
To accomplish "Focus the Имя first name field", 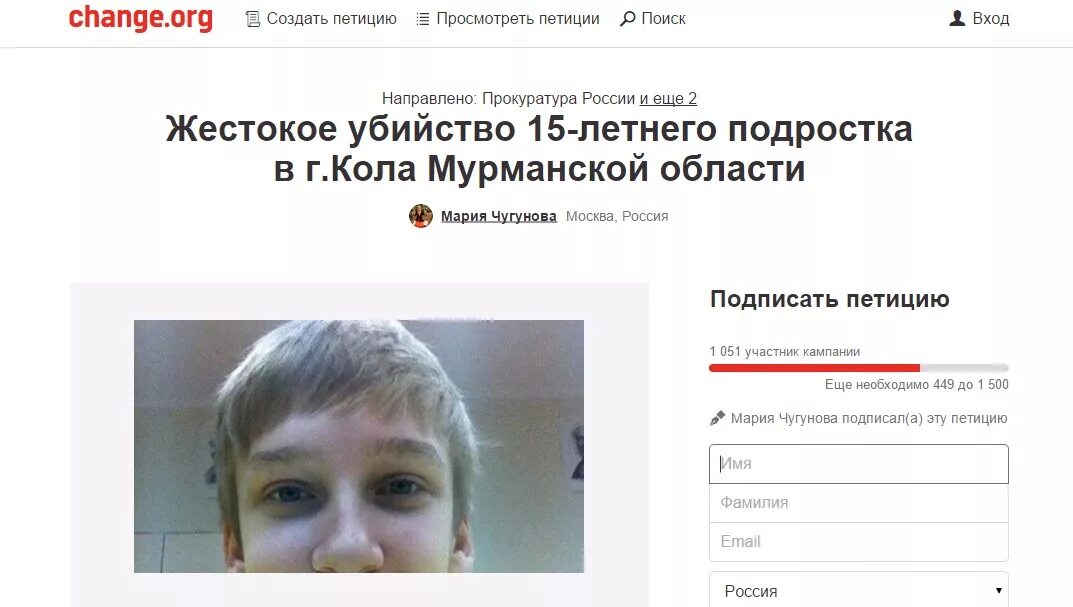I will click(x=859, y=464).
